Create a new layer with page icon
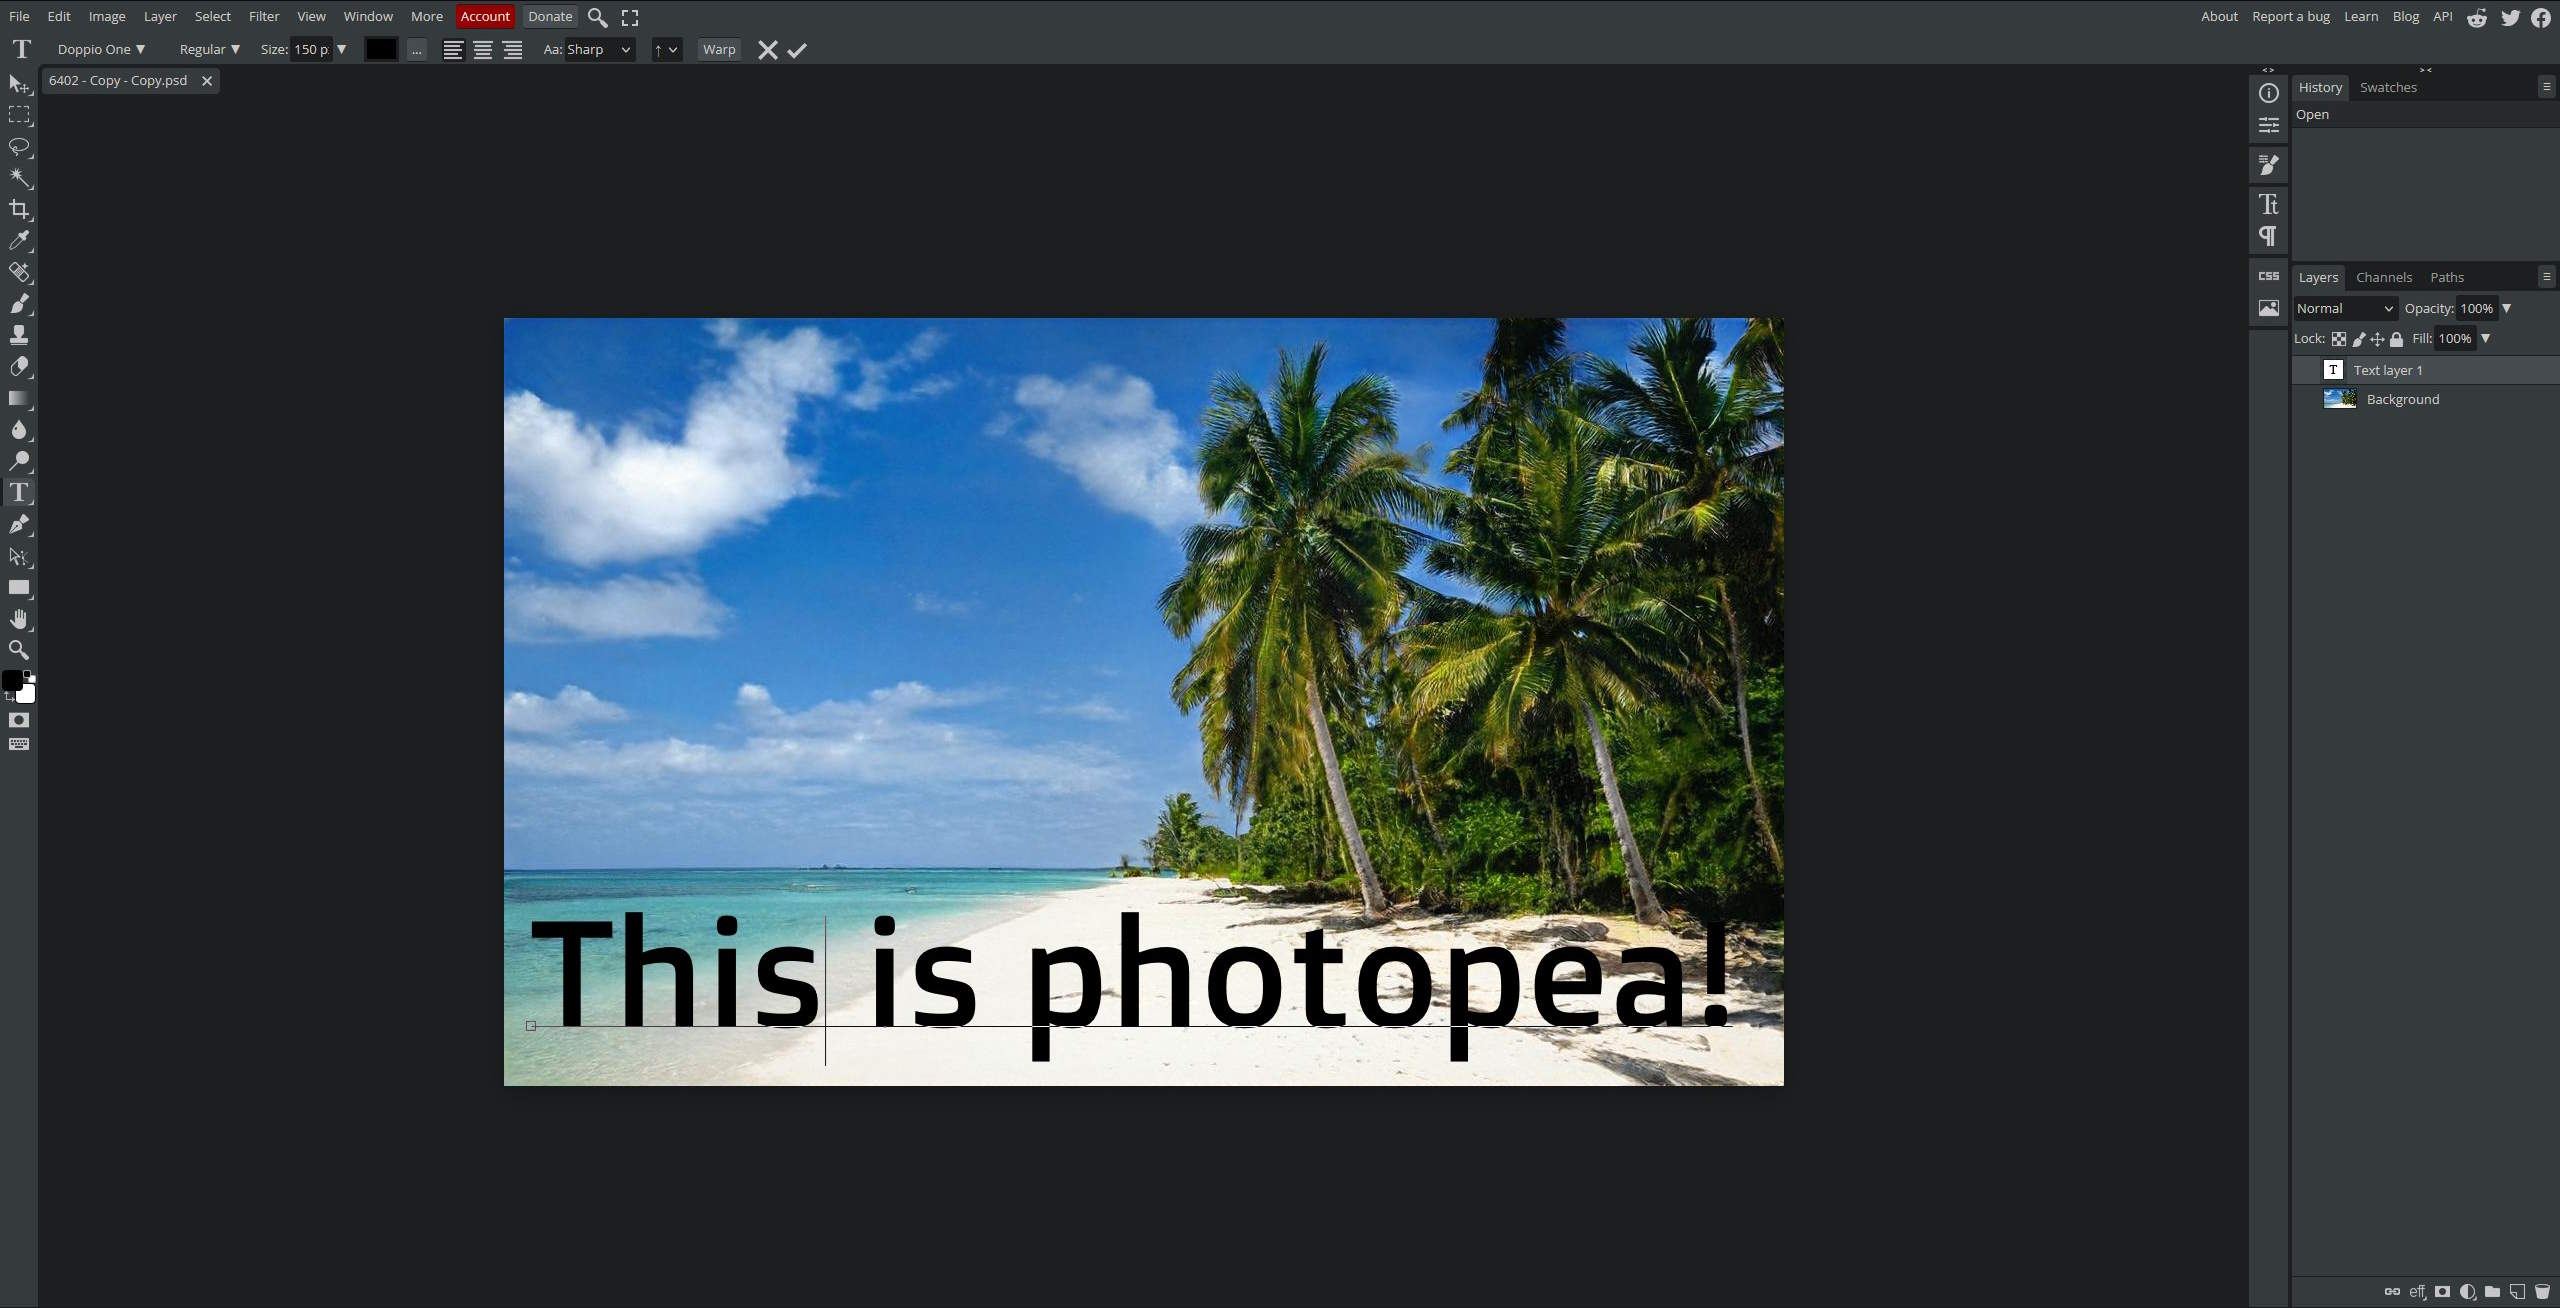Image resolution: width=2560 pixels, height=1308 pixels. pos(2517,1291)
